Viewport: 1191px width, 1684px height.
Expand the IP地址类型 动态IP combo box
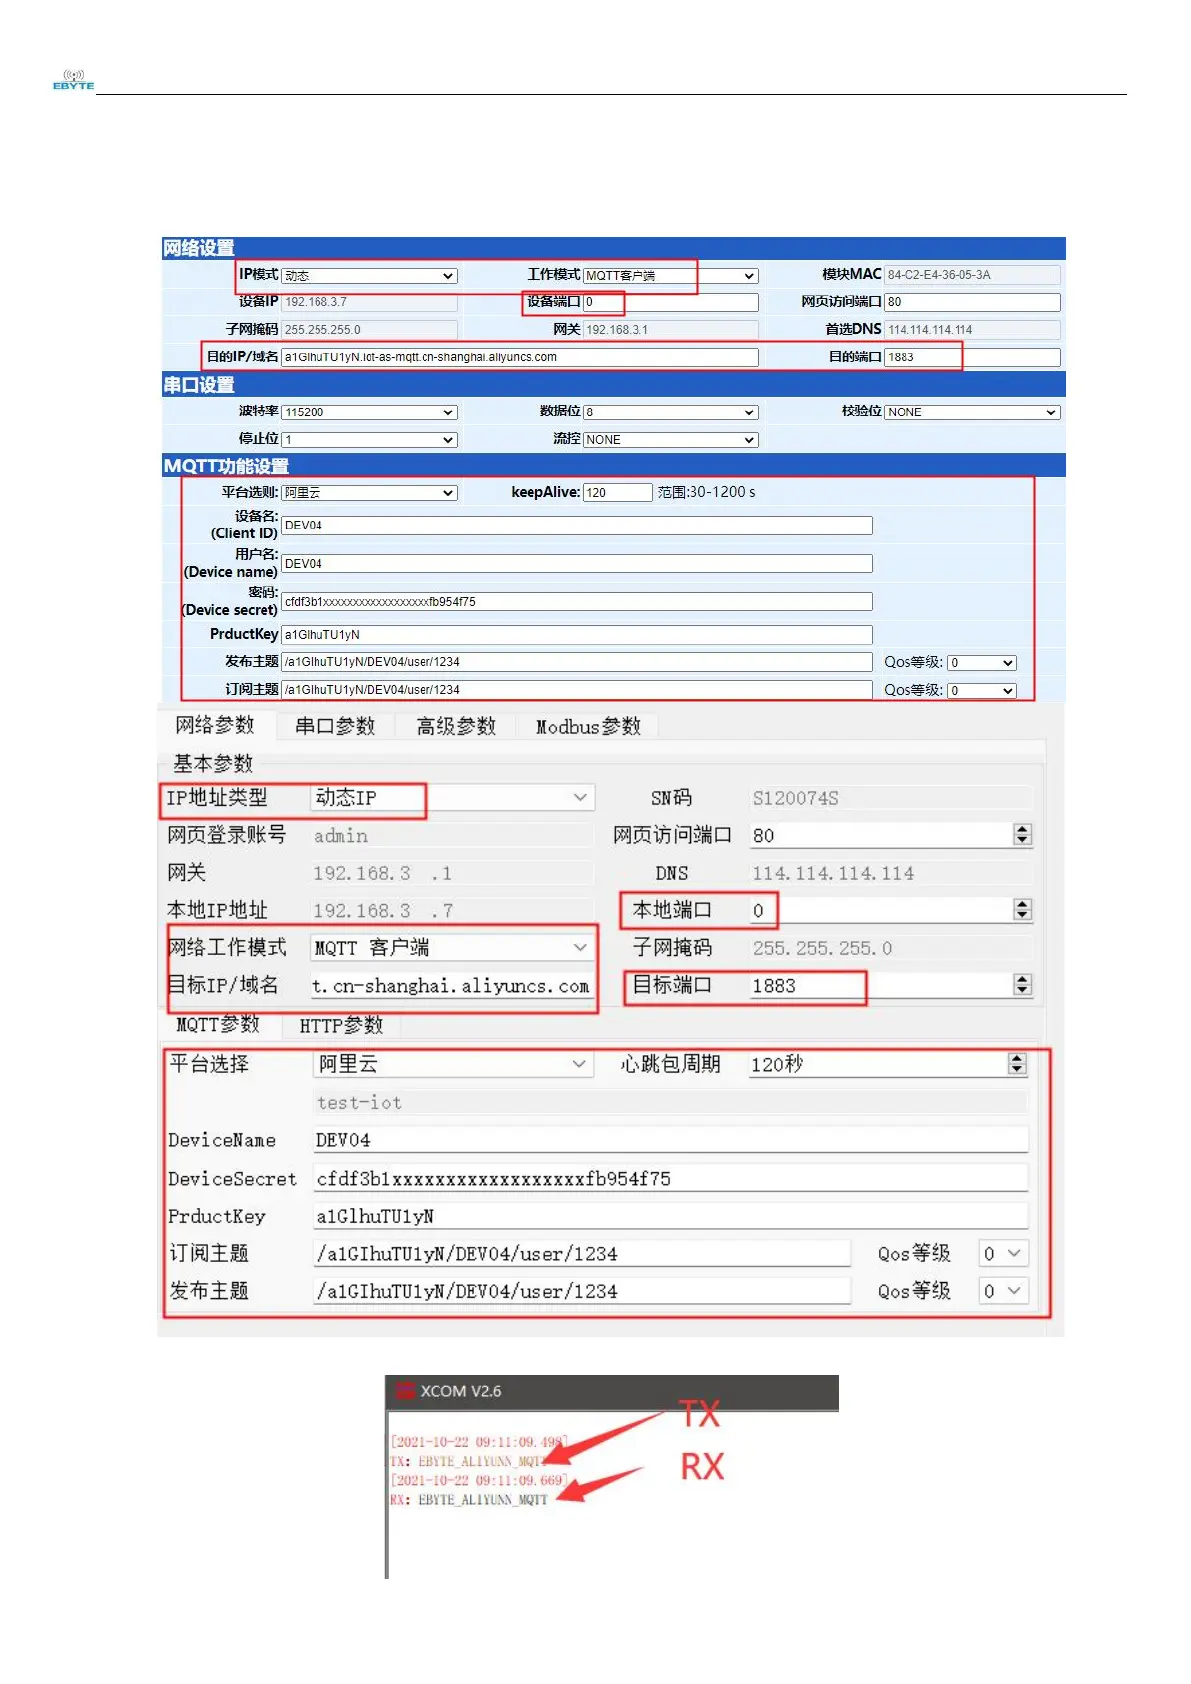pyautogui.click(x=452, y=797)
